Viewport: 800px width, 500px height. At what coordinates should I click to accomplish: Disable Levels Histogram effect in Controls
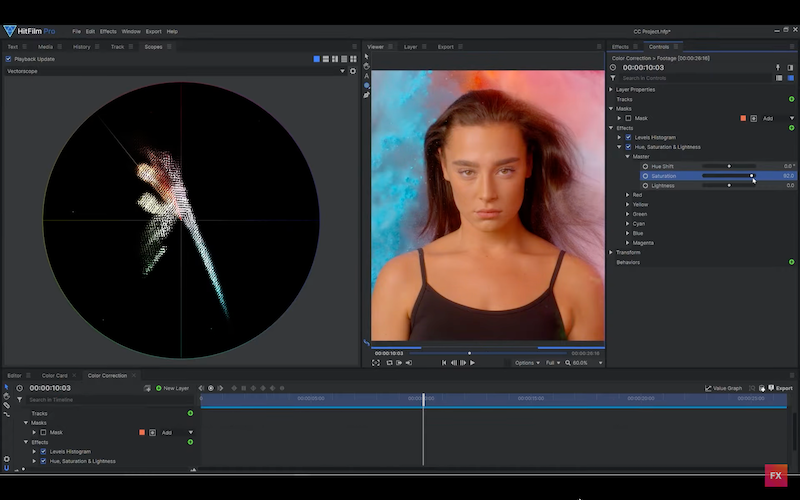point(628,137)
